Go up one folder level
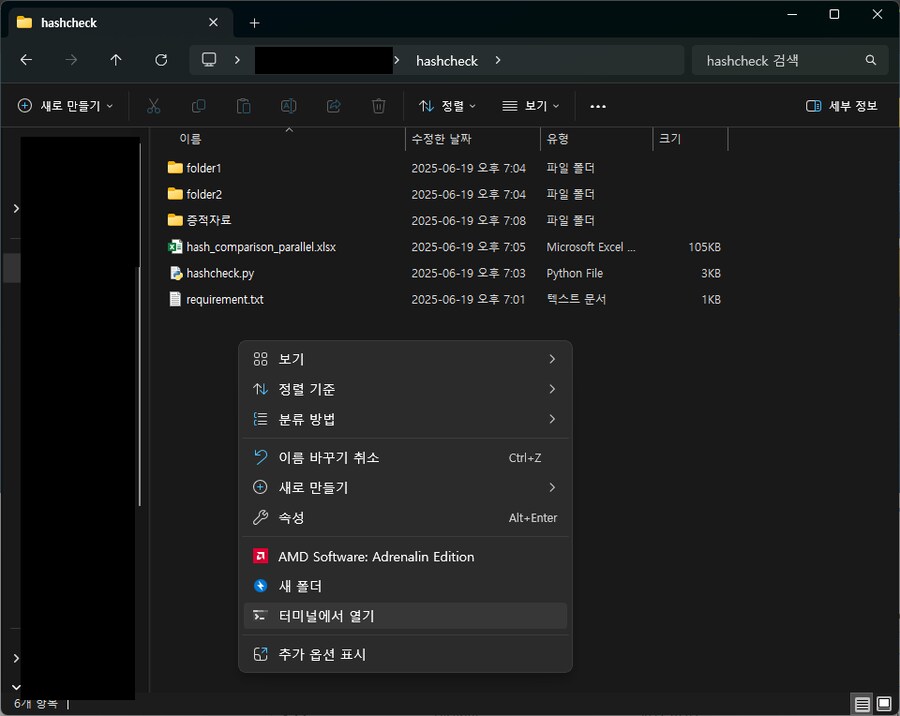Image resolution: width=900 pixels, height=716 pixels. [x=116, y=60]
